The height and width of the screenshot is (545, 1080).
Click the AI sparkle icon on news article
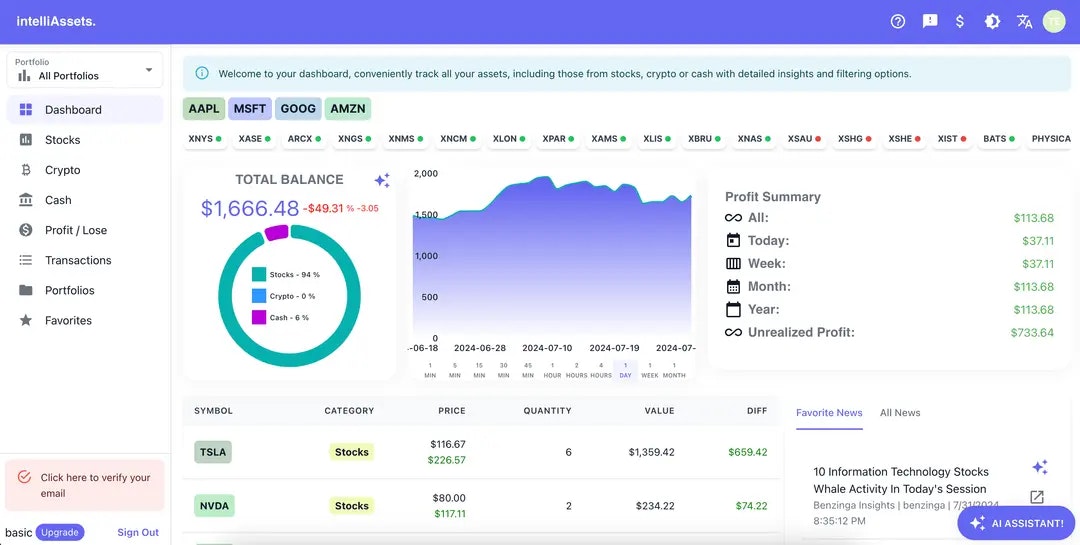(x=1040, y=467)
